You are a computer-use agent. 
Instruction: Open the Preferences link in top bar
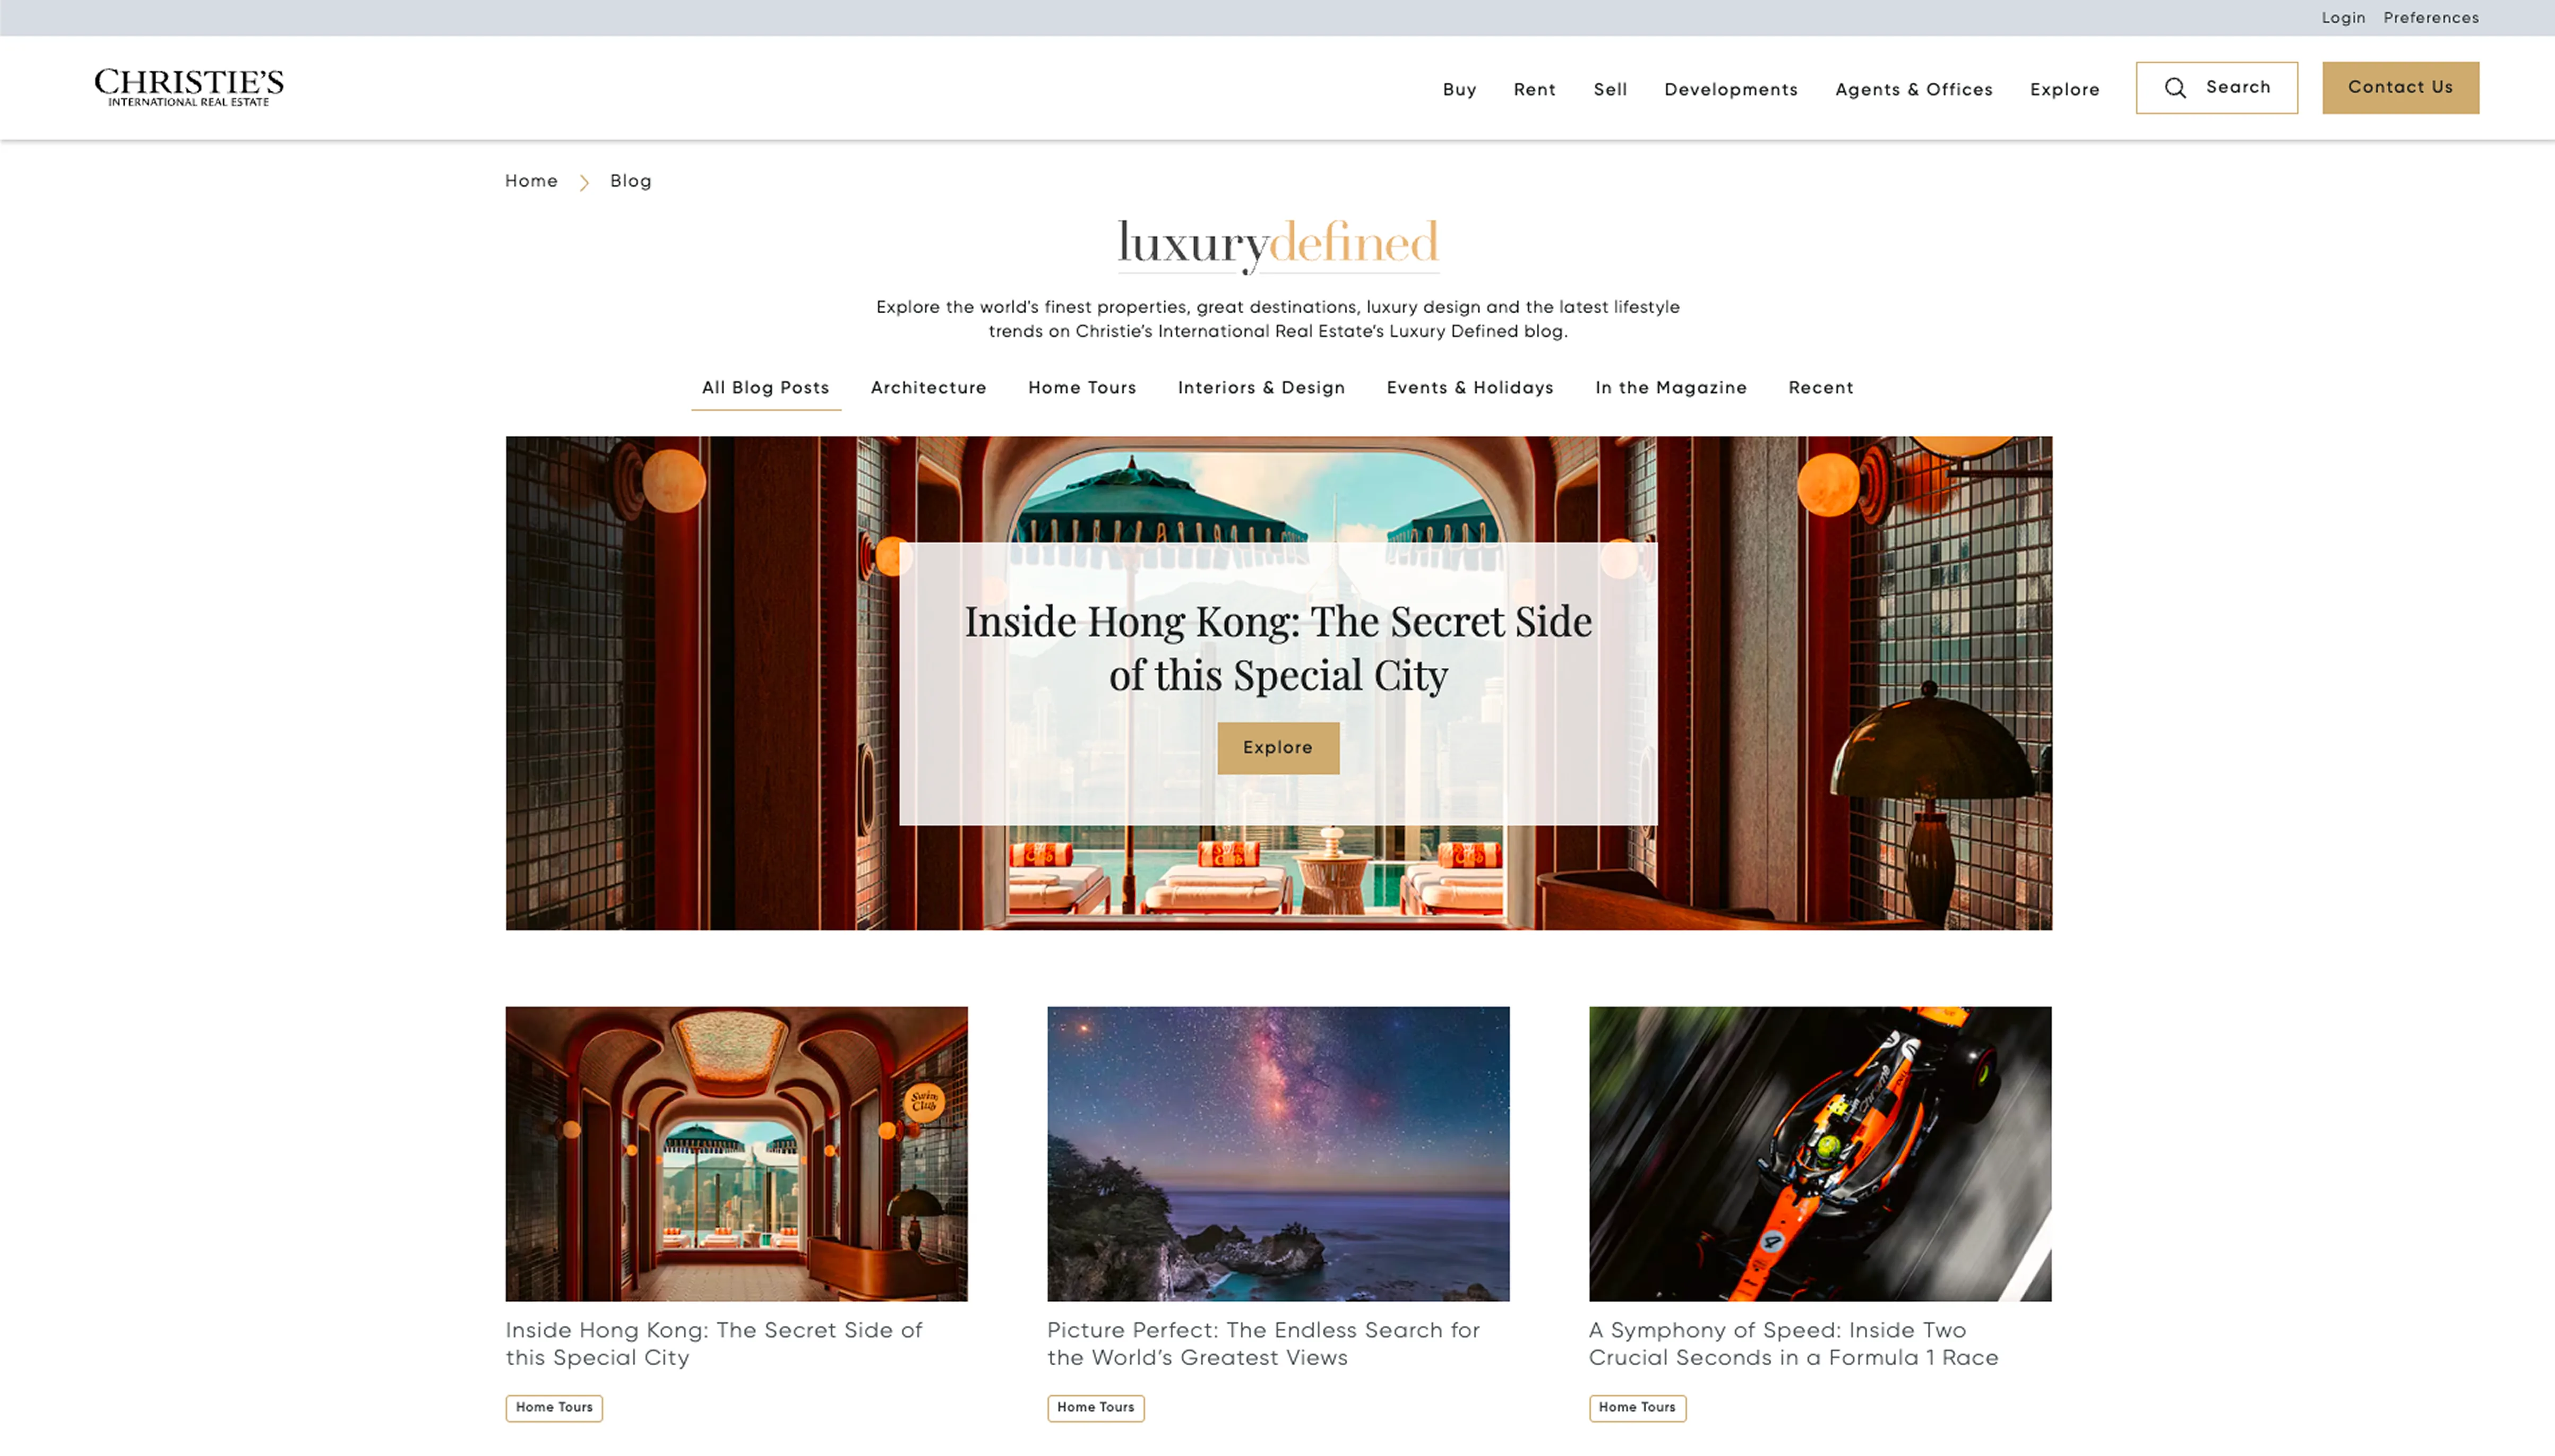click(x=2430, y=18)
